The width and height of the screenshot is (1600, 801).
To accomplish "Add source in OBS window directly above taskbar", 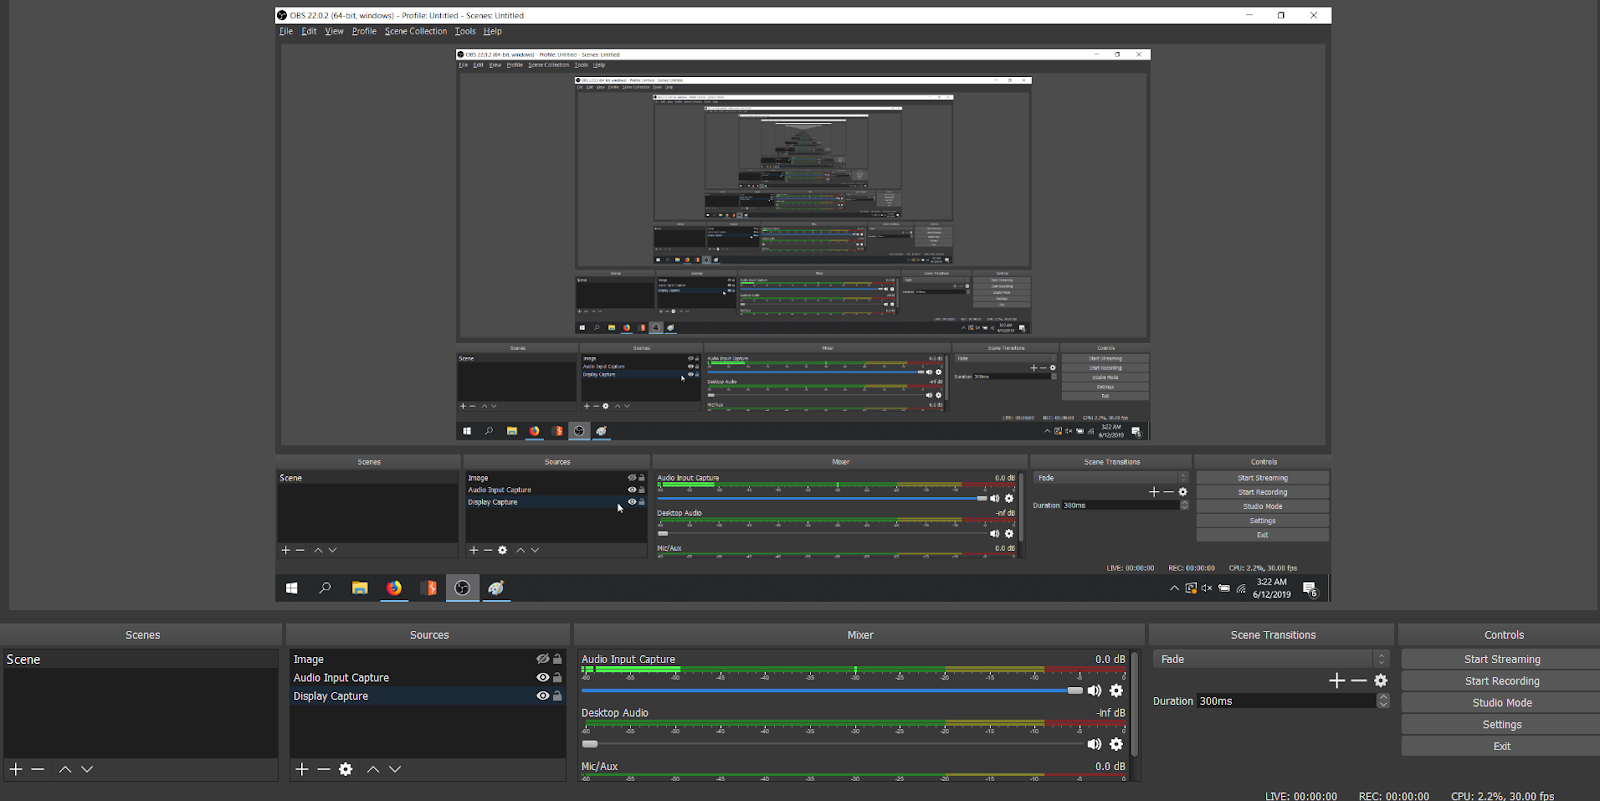I will tap(474, 550).
